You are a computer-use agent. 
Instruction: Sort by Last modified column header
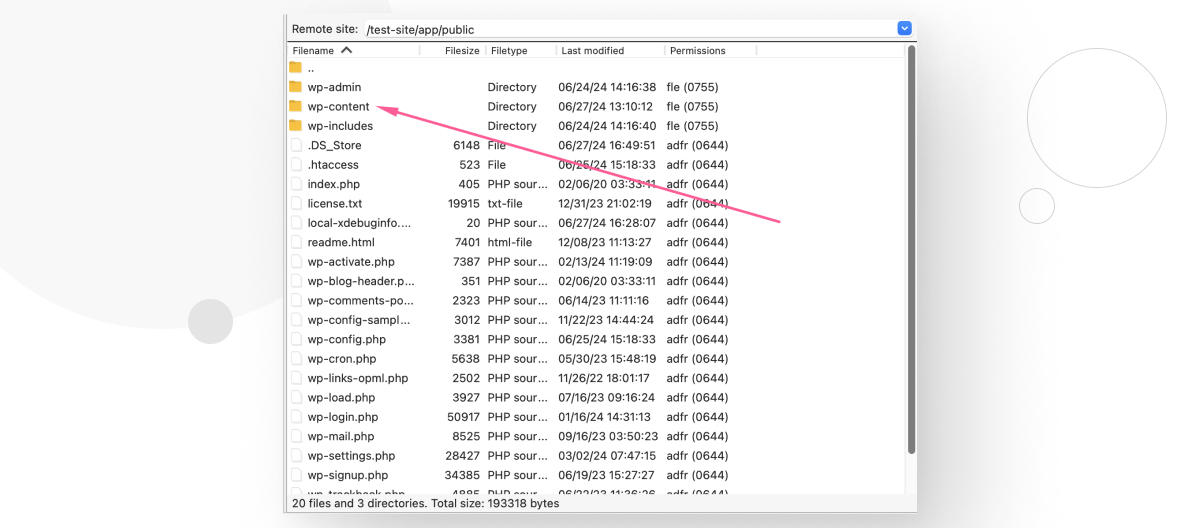[592, 50]
